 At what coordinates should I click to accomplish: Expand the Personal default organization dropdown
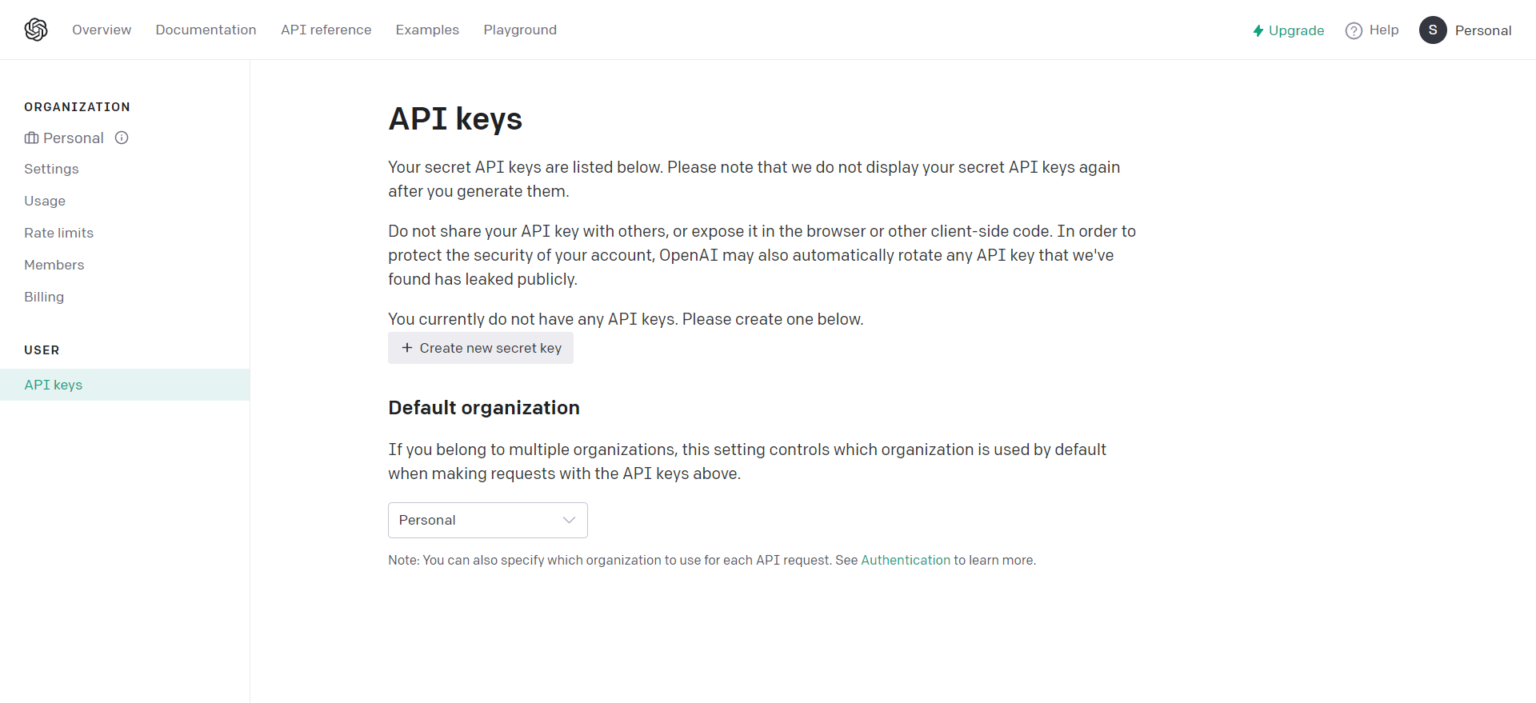pos(487,520)
